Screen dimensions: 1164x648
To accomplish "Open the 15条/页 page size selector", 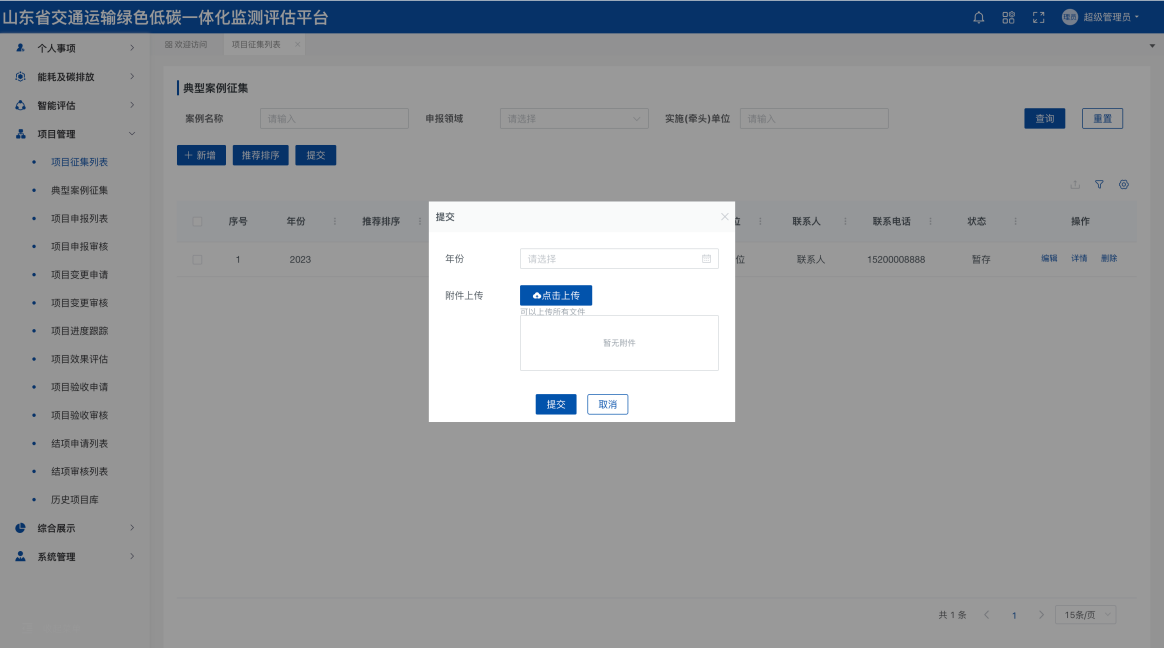I will coord(1085,615).
